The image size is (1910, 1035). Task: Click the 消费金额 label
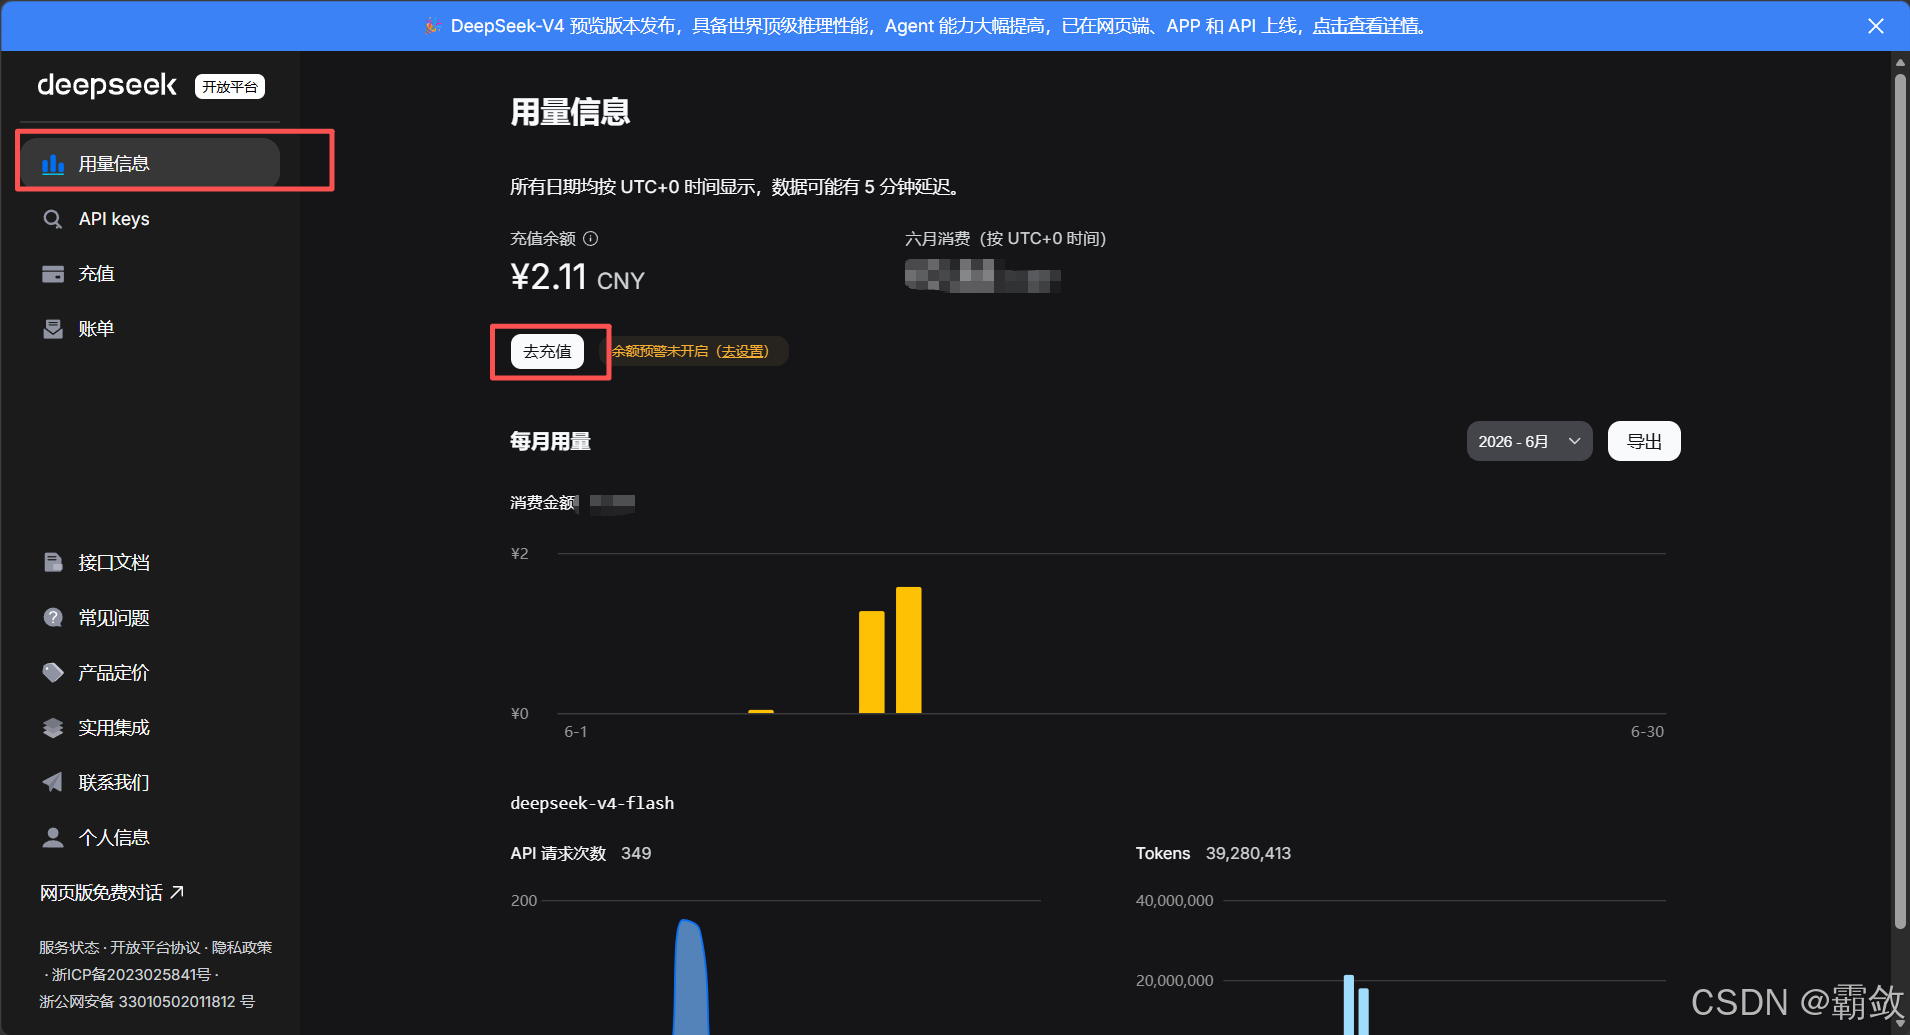542,502
